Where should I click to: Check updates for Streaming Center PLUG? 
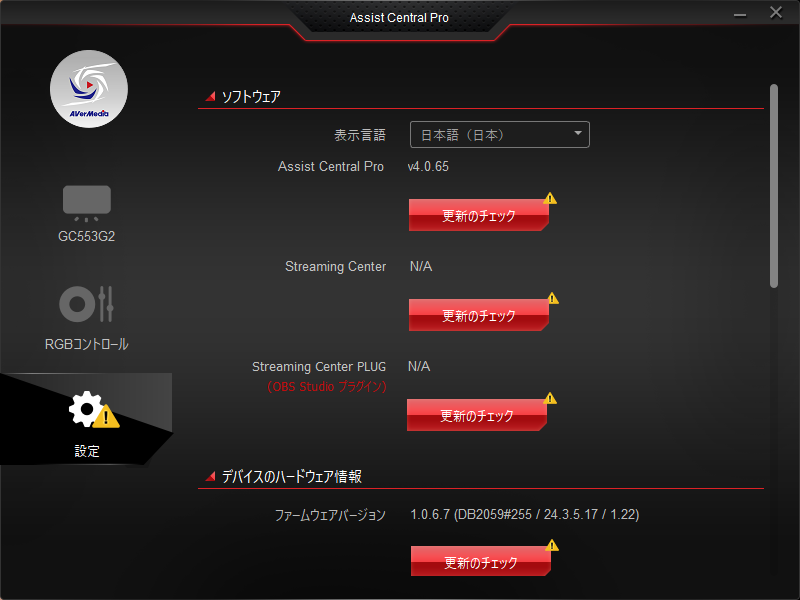tap(477, 415)
